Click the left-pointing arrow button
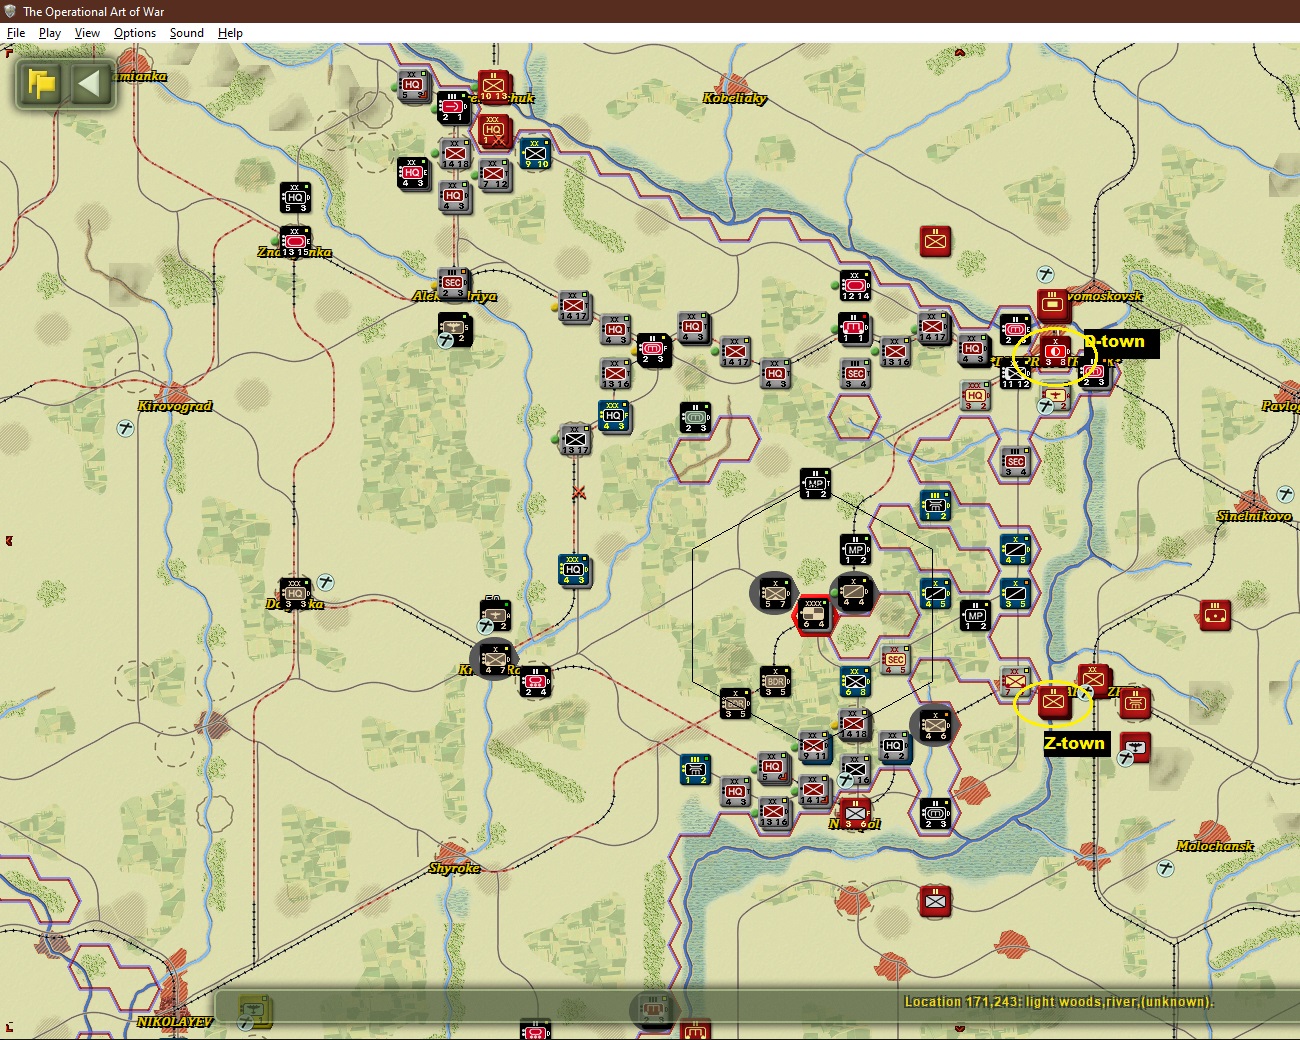Screen dimensions: 1300x1040 [89, 83]
